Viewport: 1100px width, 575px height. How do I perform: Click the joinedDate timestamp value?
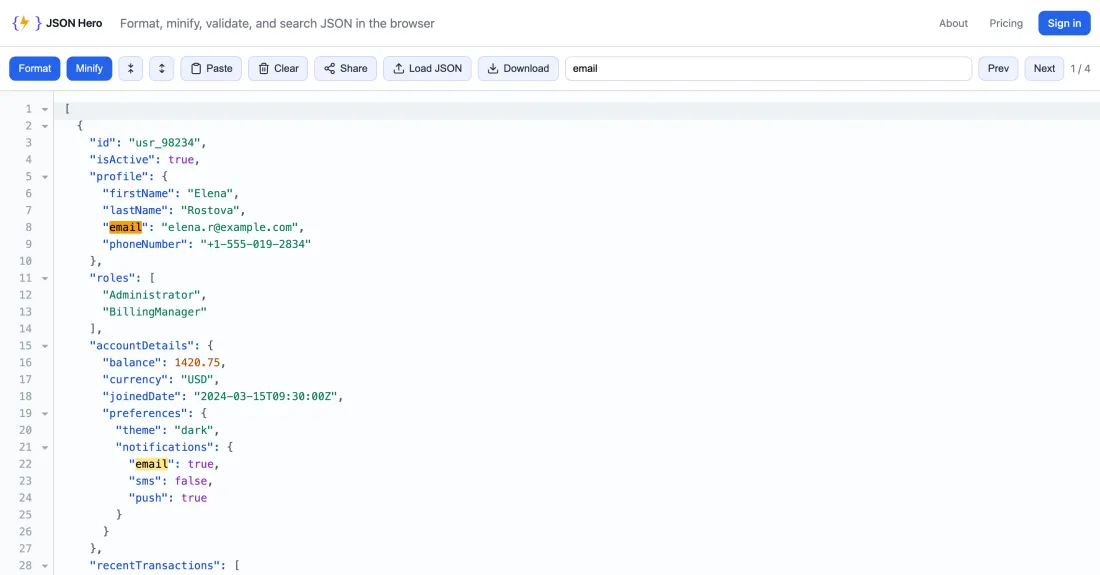pyautogui.click(x=266, y=396)
